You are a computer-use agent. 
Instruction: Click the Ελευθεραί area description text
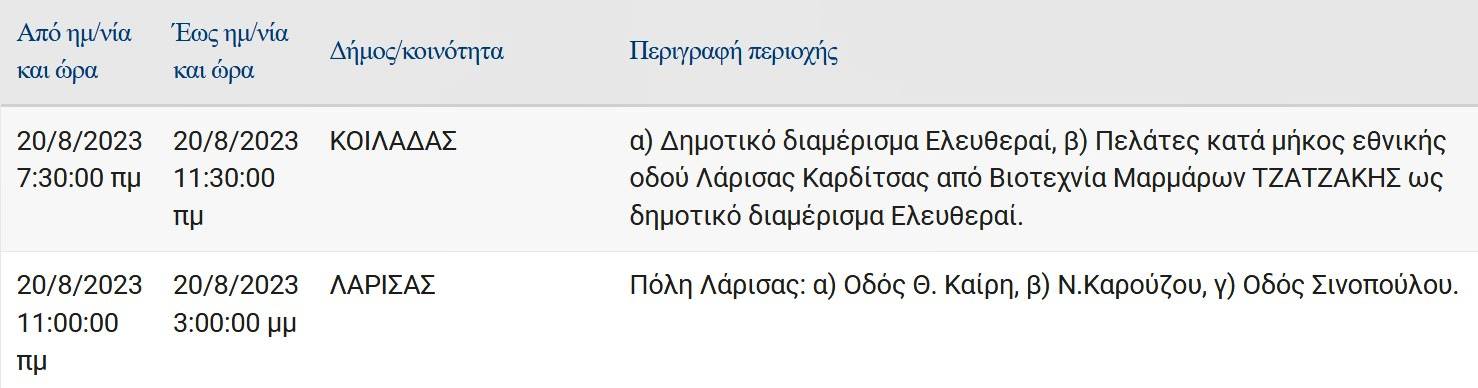coord(1038,179)
